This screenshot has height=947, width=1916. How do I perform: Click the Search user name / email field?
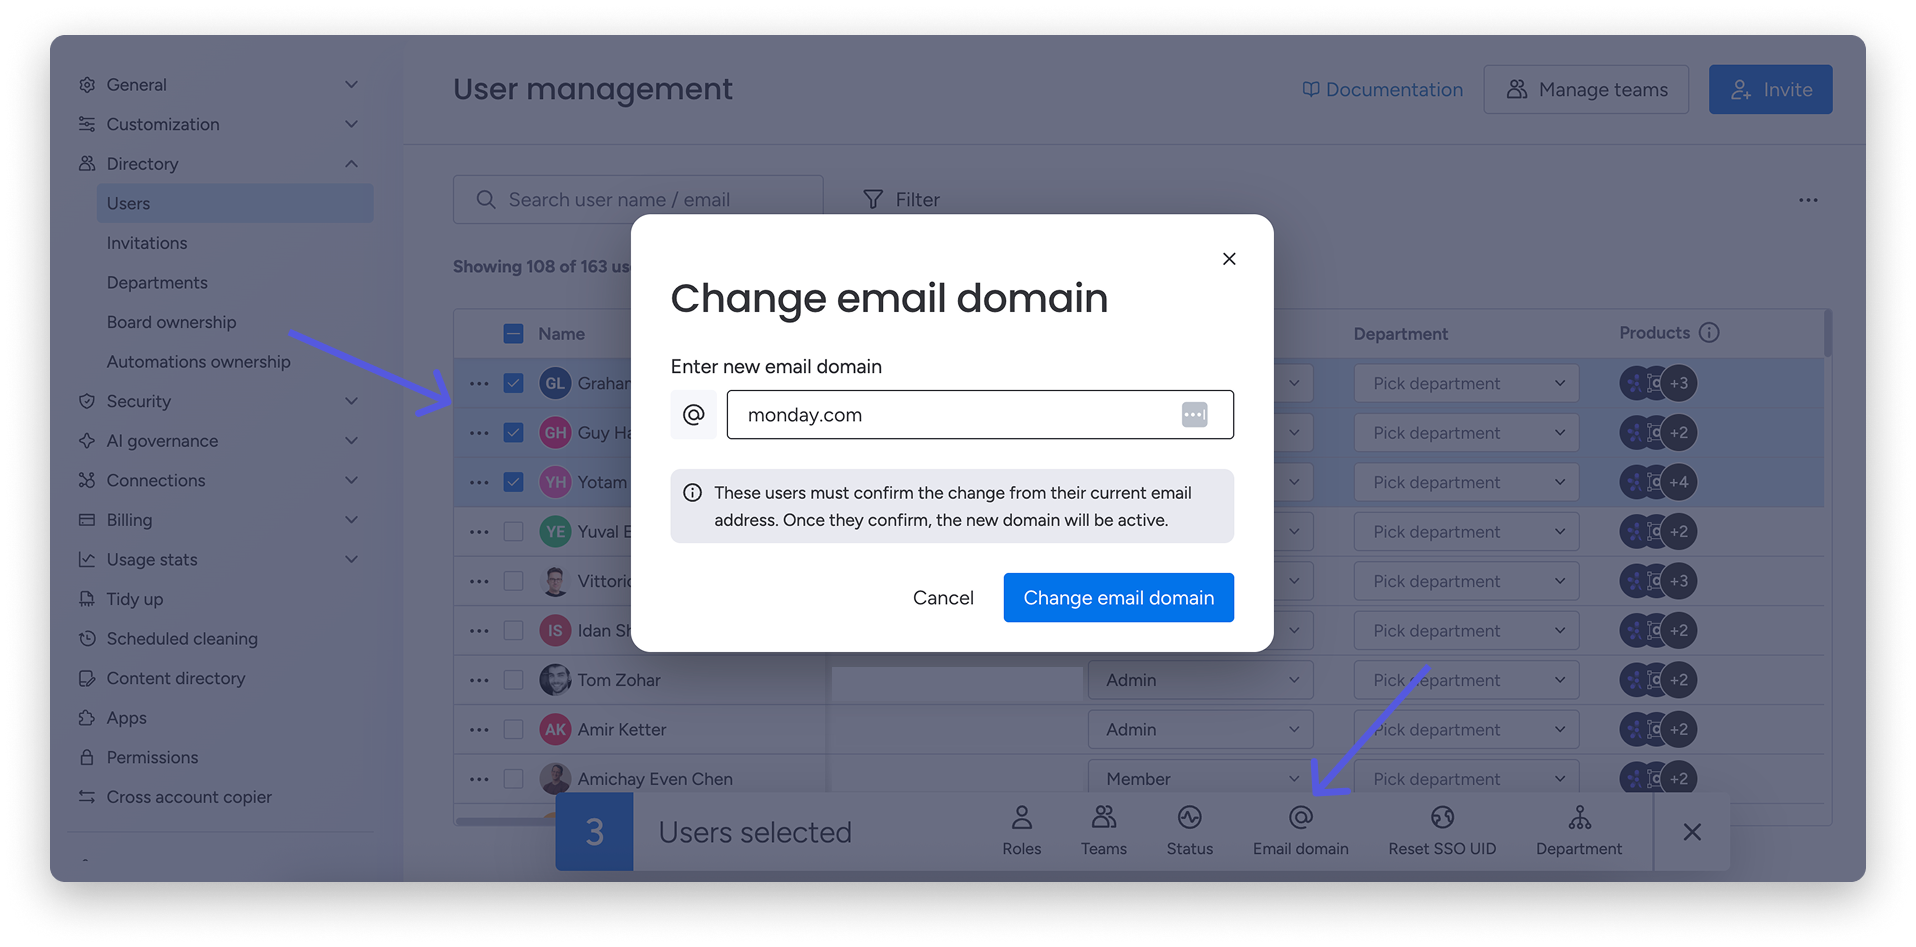click(x=638, y=200)
